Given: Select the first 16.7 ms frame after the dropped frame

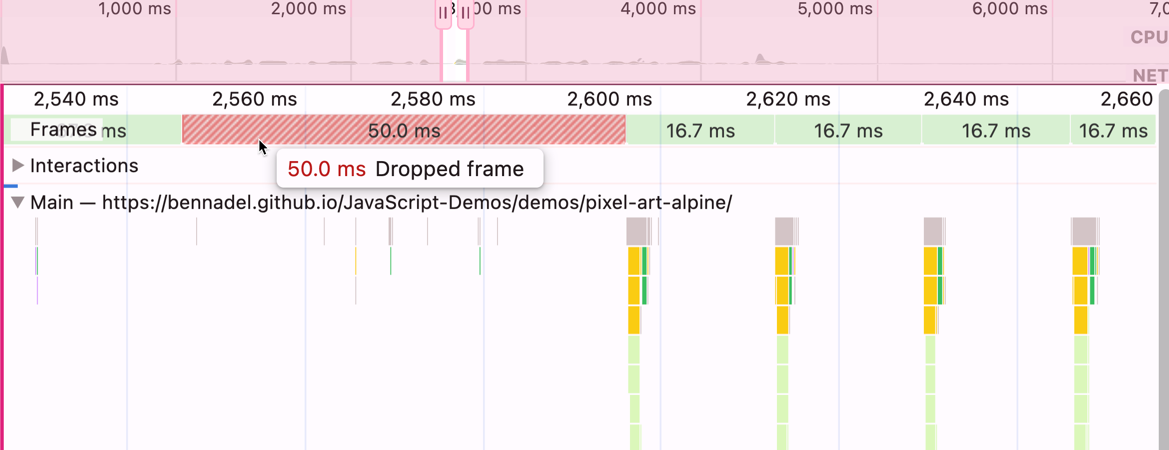Looking at the screenshot, I should click(x=700, y=130).
